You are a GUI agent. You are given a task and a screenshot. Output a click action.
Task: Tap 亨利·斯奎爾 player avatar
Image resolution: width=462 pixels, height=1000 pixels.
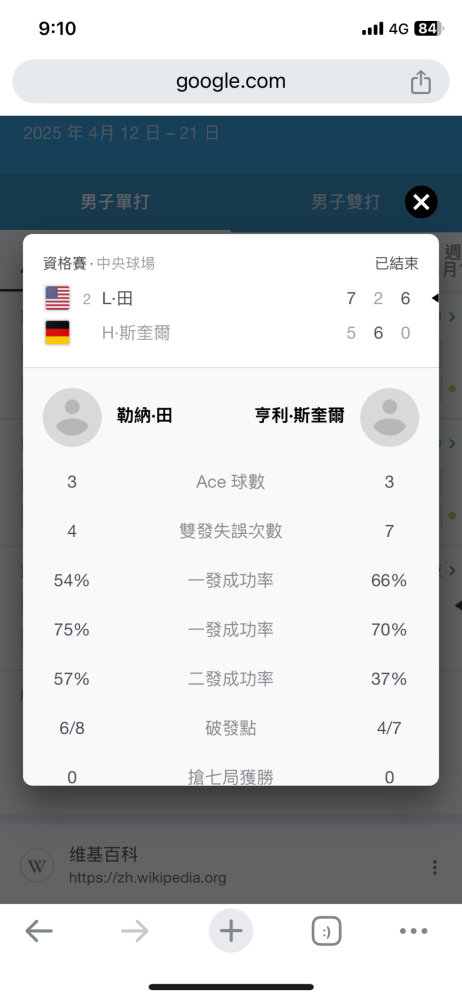pos(389,417)
